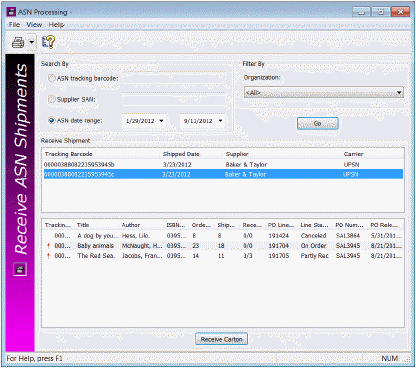Viewport: 416px width, 368px height.
Task: Click the ASN tracking barcode input field
Action: point(174,78)
